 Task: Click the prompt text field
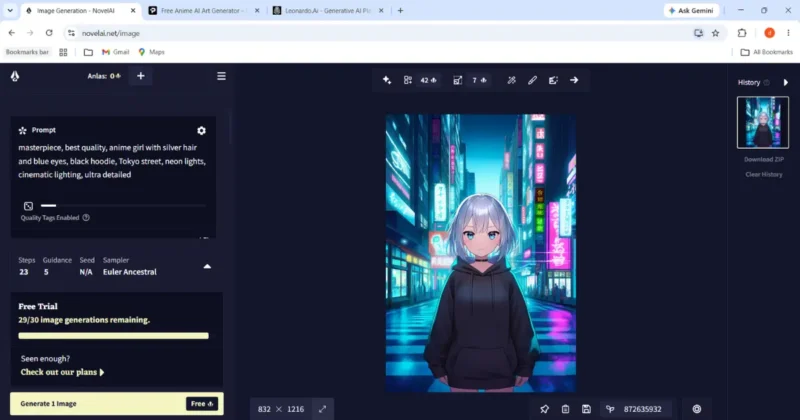(x=112, y=161)
